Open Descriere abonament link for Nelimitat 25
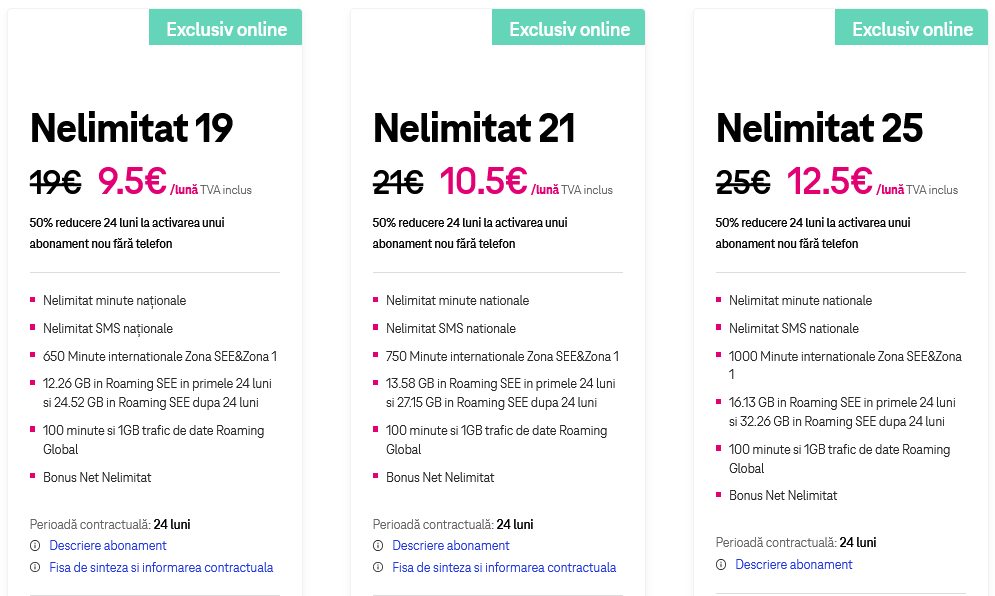995x596 pixels. (794, 565)
